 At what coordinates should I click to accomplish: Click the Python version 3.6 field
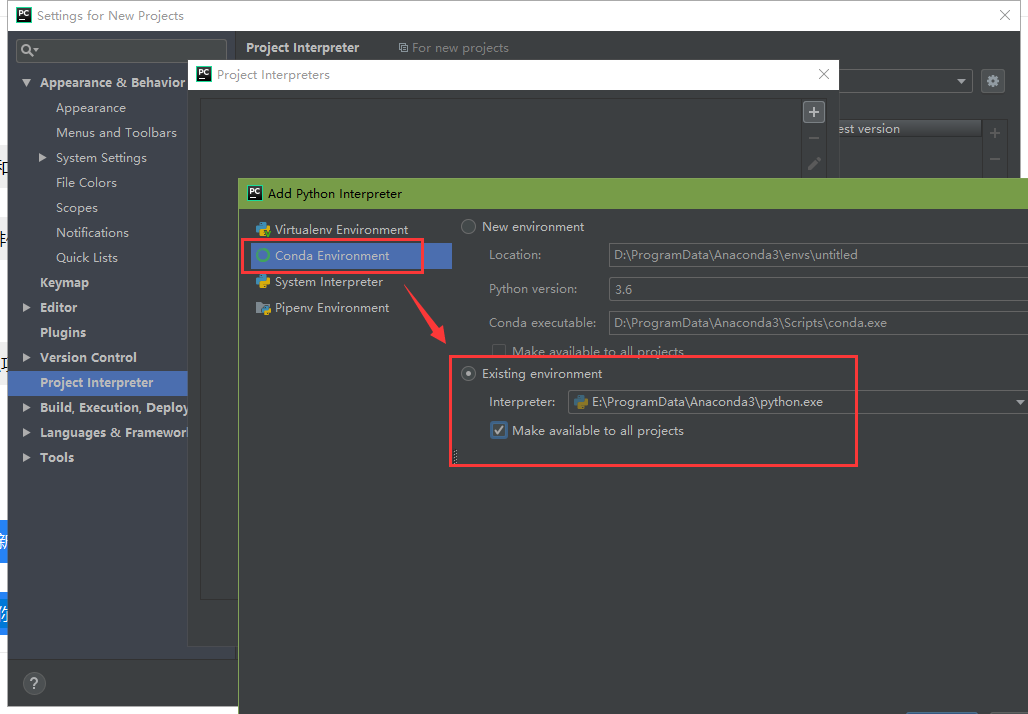tap(818, 289)
